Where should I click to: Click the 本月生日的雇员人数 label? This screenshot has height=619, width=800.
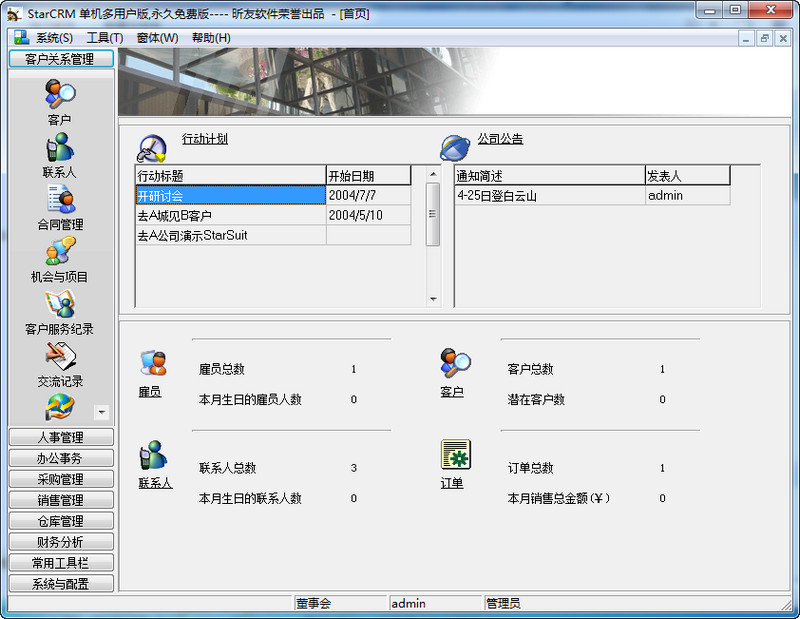click(251, 399)
